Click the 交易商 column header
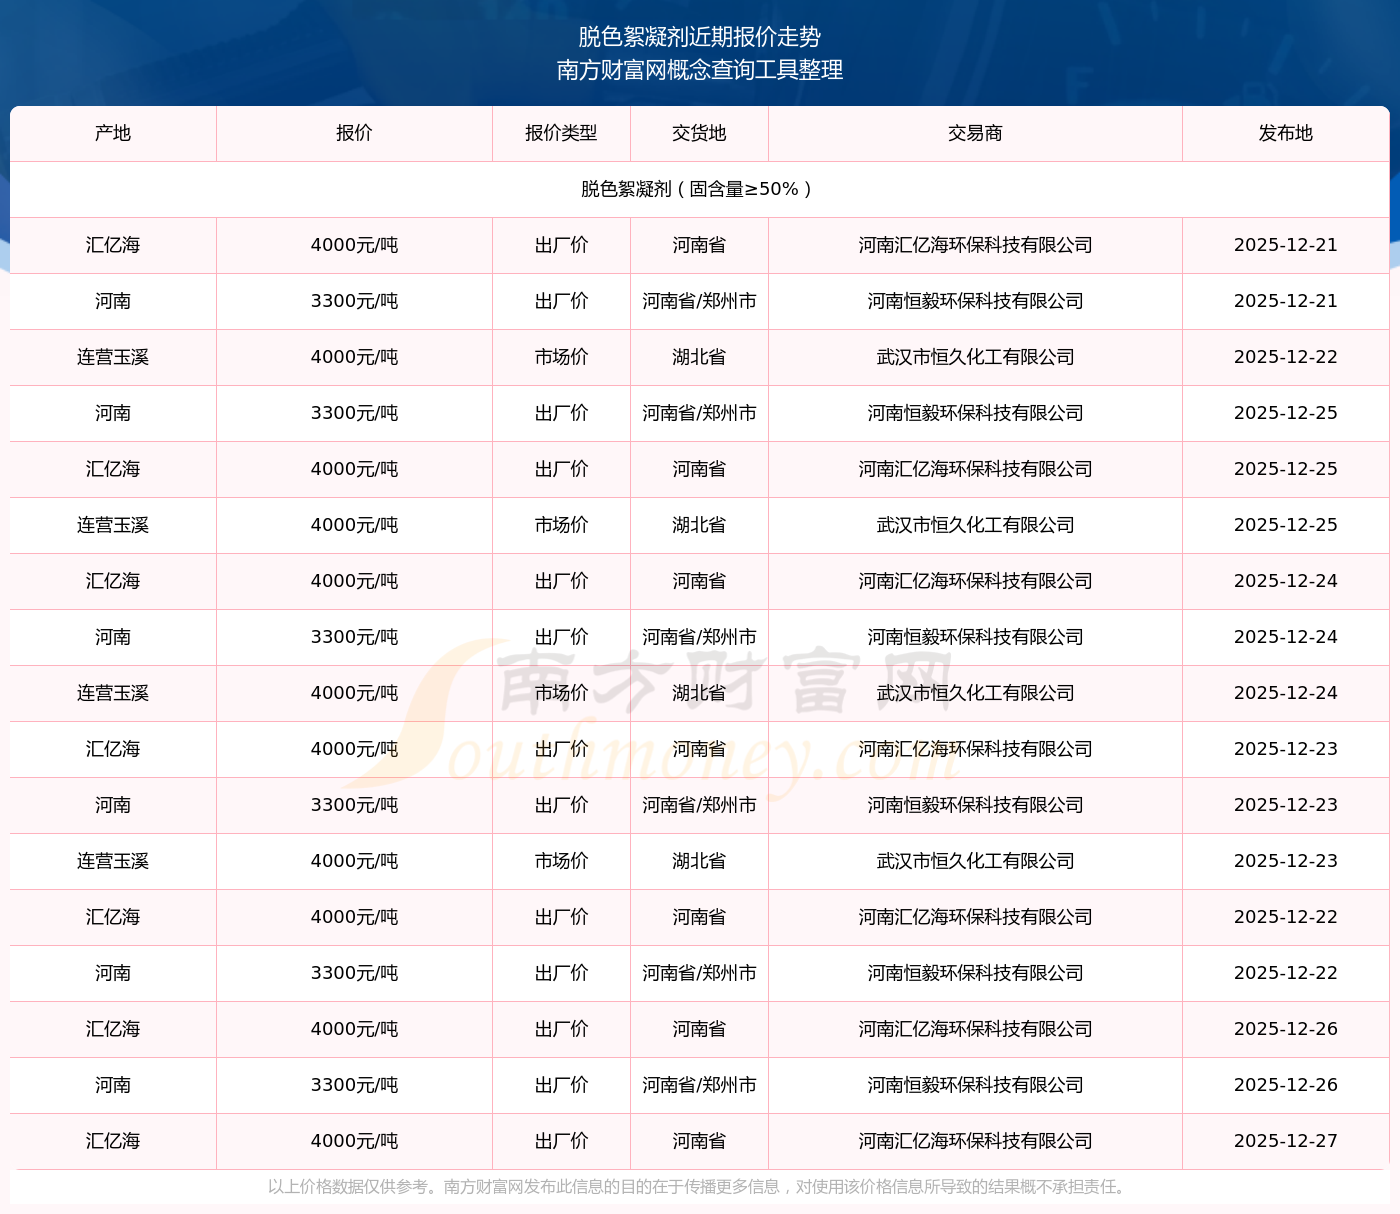The width and height of the screenshot is (1400, 1214). 975,133
